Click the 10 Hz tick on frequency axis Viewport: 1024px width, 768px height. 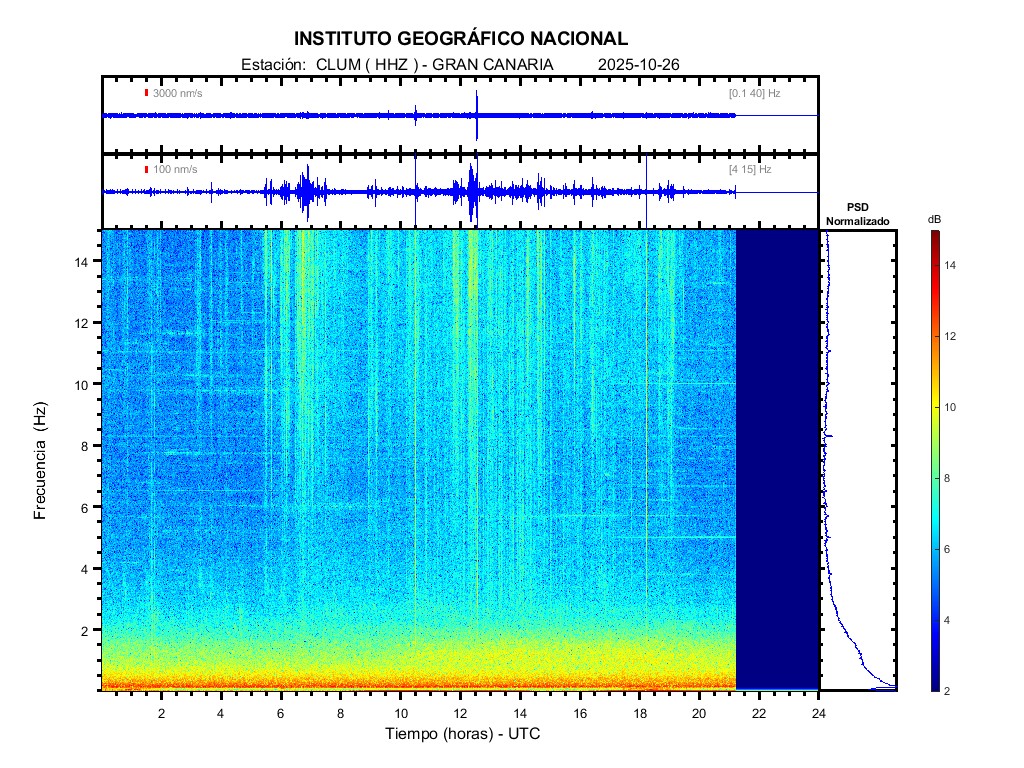84,384
